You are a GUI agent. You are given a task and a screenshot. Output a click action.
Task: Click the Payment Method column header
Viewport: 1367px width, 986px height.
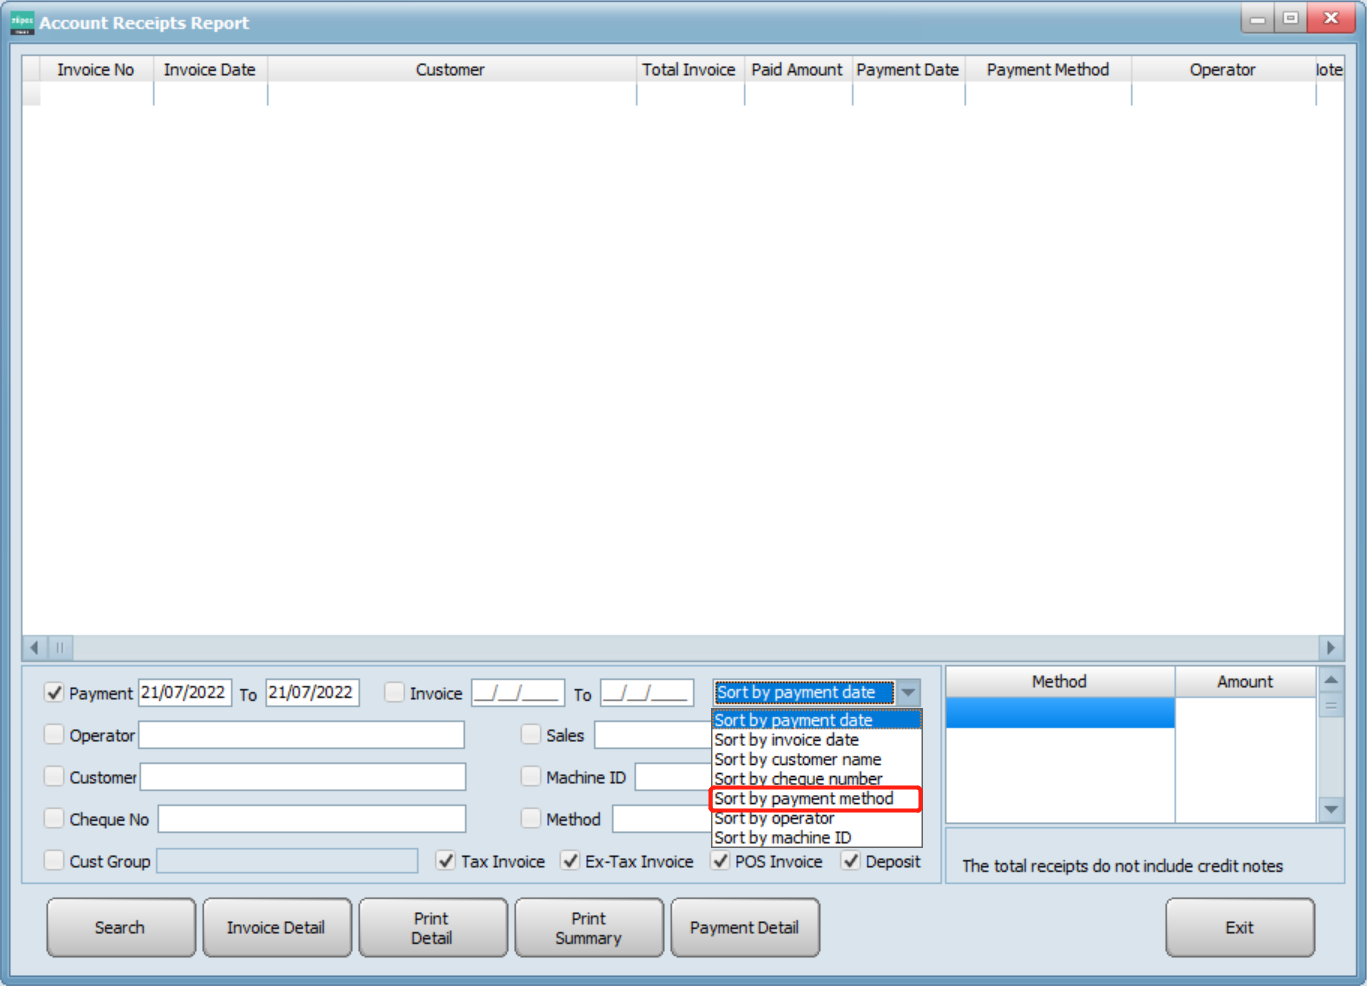pos(1047,69)
